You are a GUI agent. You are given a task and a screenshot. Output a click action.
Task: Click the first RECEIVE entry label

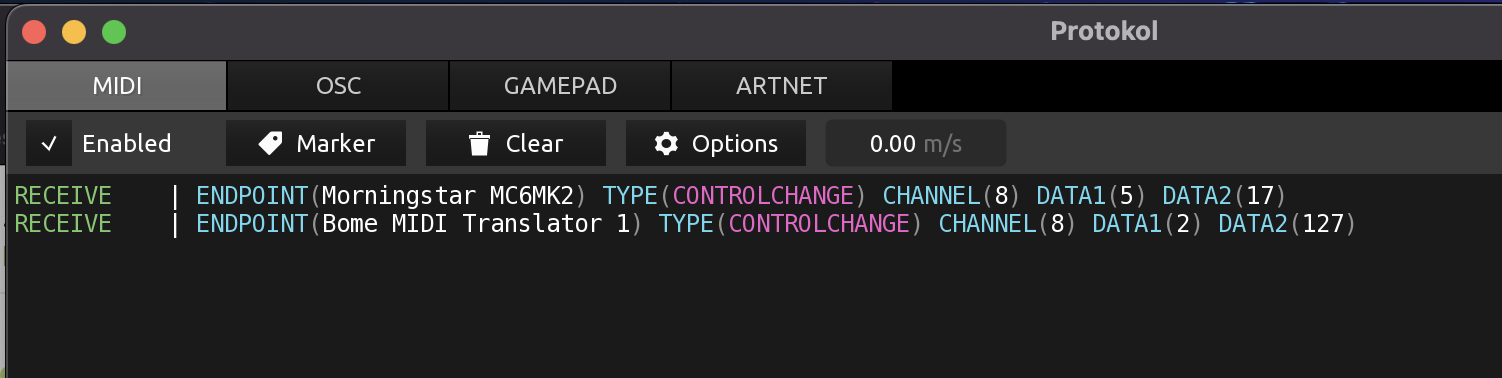(x=63, y=195)
